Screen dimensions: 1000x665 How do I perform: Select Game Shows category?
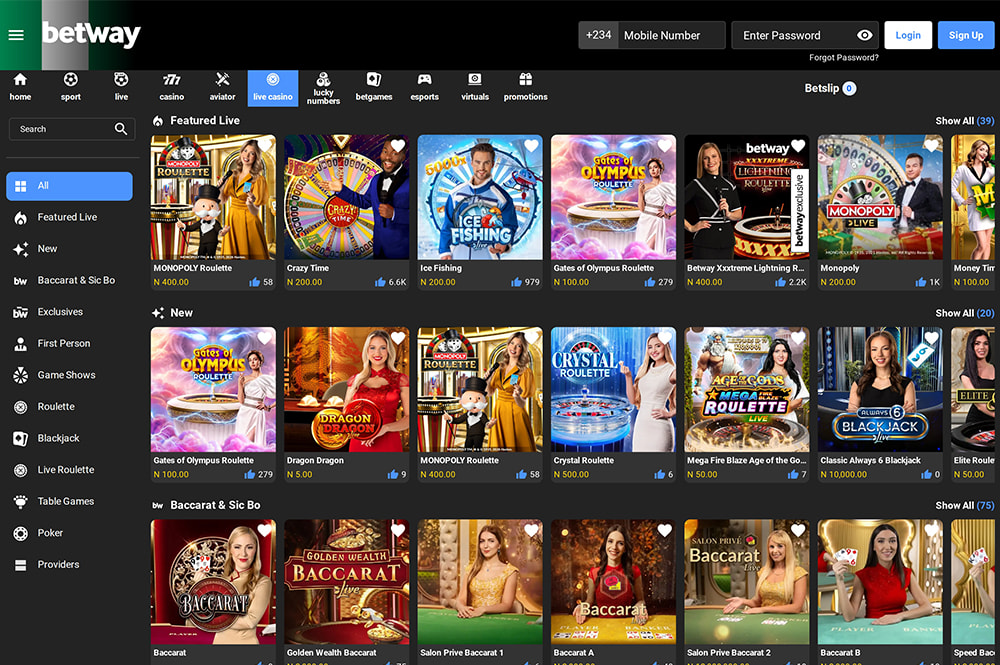pos(70,375)
